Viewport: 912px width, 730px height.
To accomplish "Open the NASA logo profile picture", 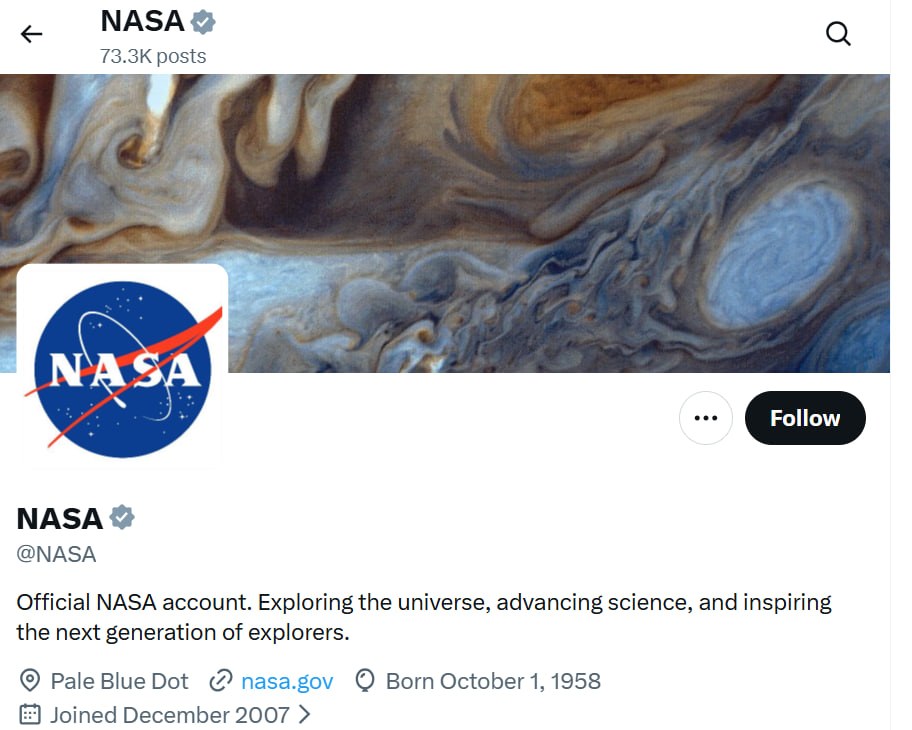I will pyautogui.click(x=122, y=368).
